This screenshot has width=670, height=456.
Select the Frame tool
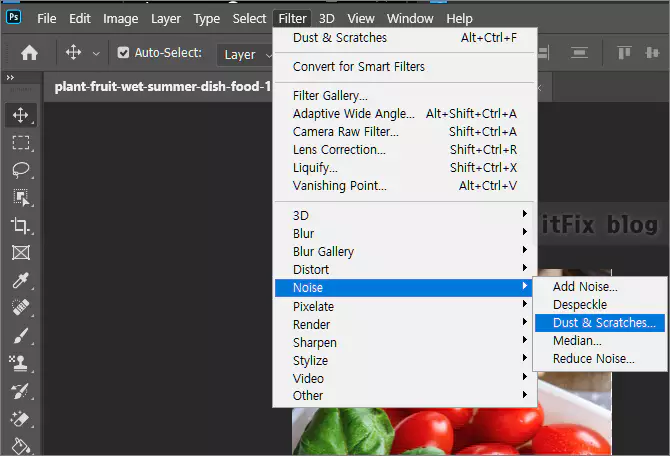[x=21, y=253]
